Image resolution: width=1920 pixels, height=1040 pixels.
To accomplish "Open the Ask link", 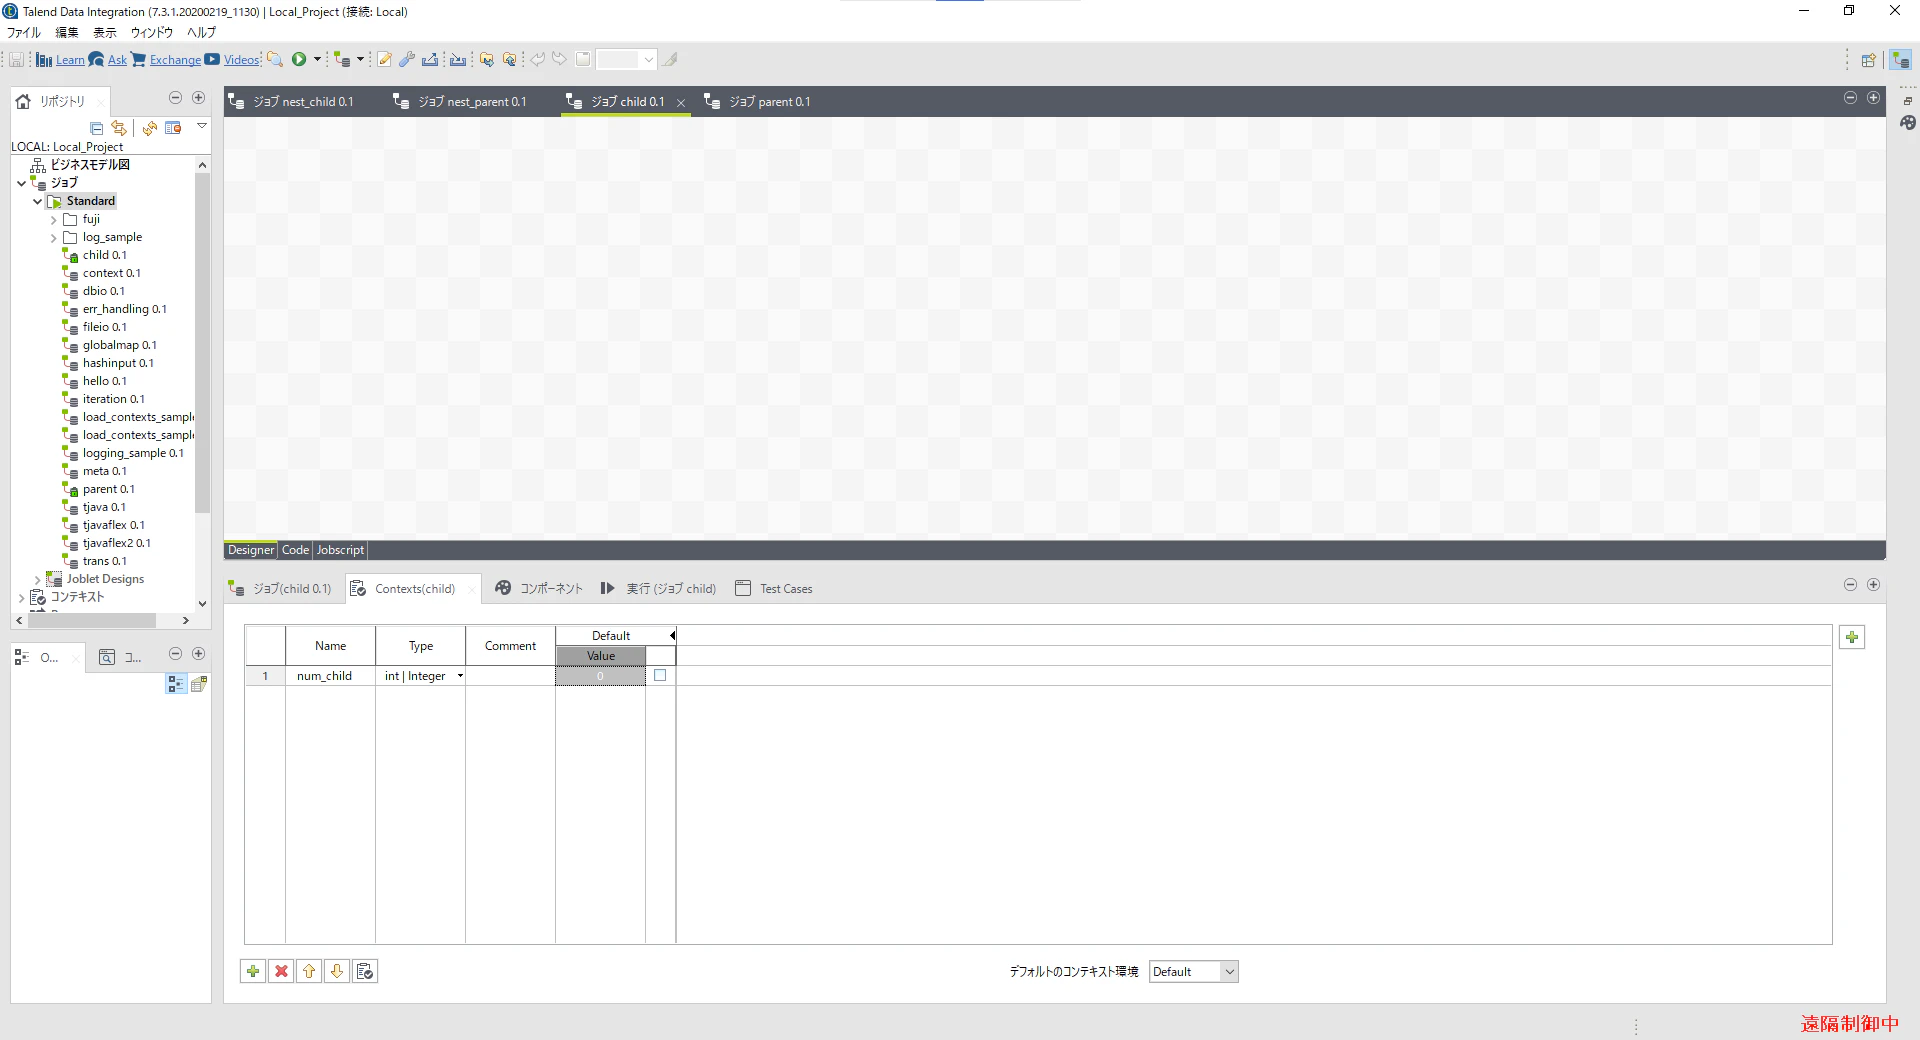I will [x=117, y=60].
